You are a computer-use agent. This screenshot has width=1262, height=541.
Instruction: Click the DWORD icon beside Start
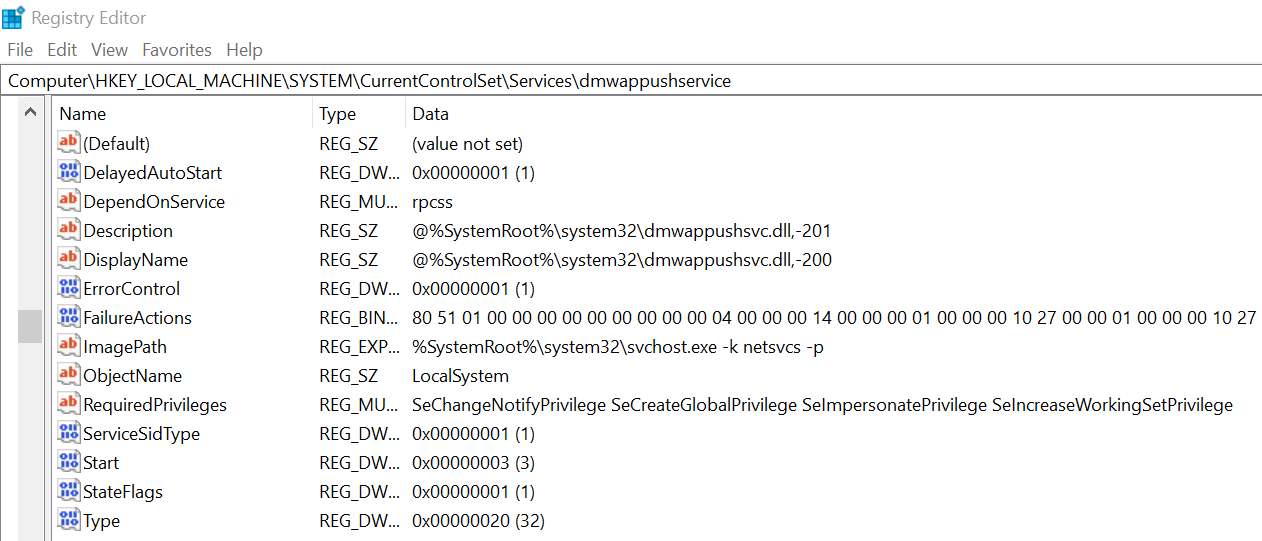(x=69, y=463)
